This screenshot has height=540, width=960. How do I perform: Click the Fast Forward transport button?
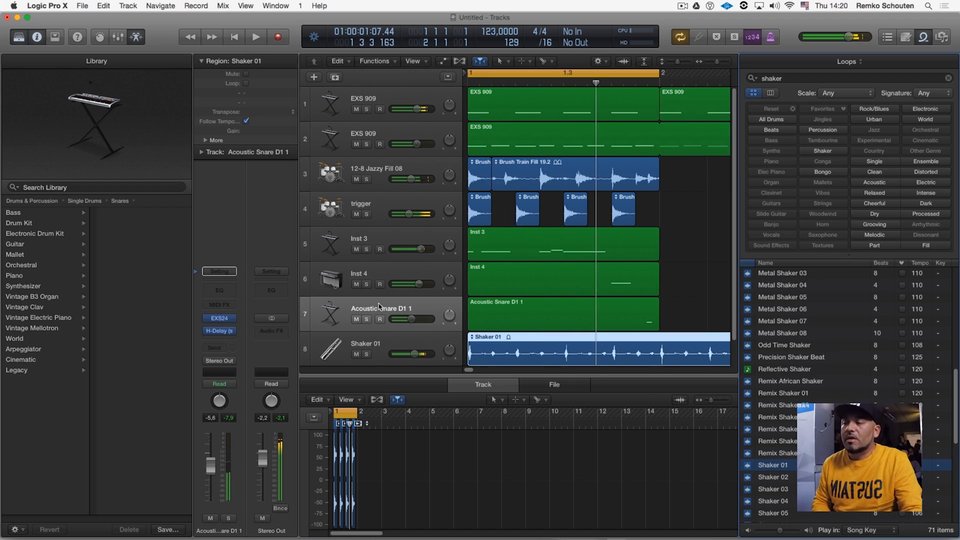point(212,37)
